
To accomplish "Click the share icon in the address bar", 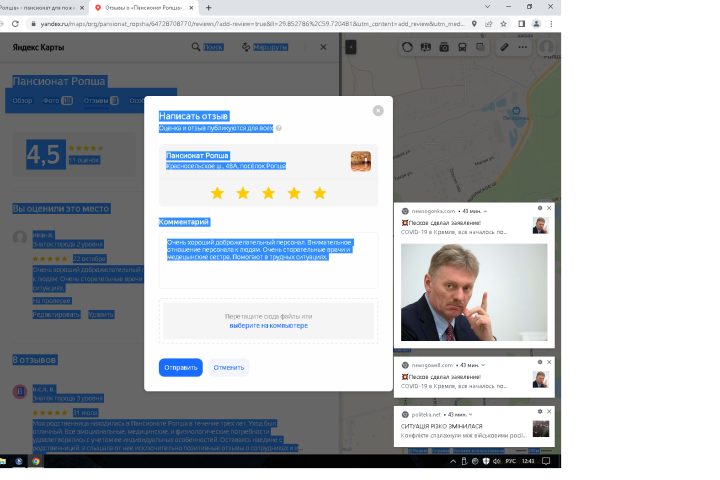I will pos(489,24).
